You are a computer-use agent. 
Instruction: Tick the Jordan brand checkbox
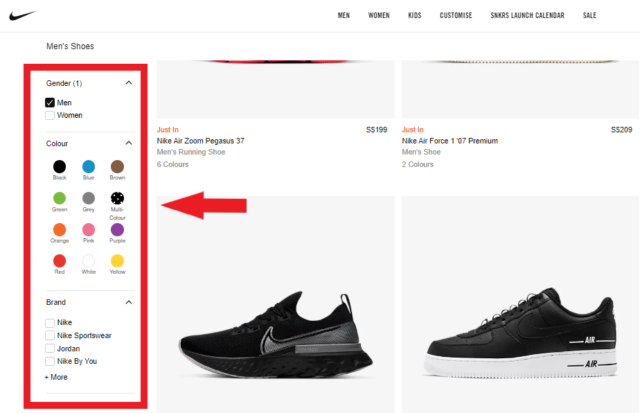click(x=50, y=348)
